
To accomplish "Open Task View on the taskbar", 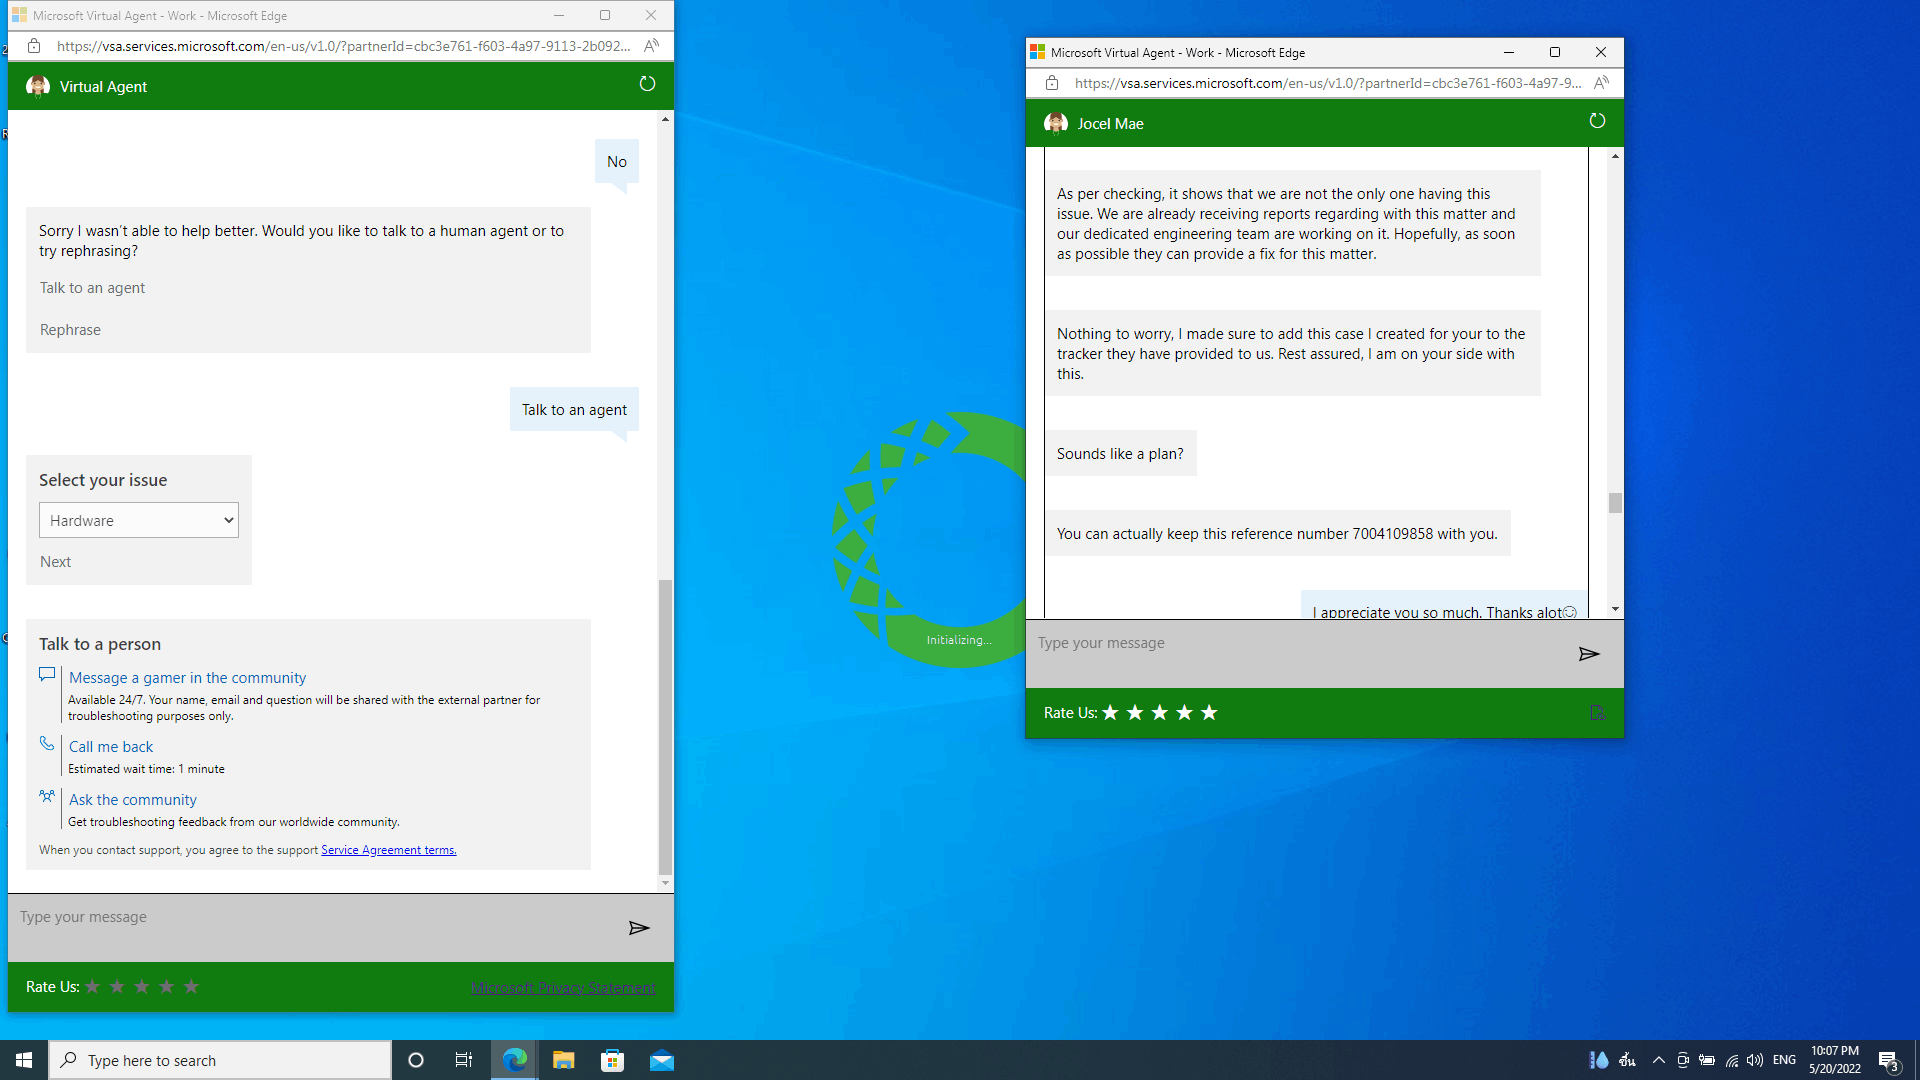I will click(x=464, y=1060).
